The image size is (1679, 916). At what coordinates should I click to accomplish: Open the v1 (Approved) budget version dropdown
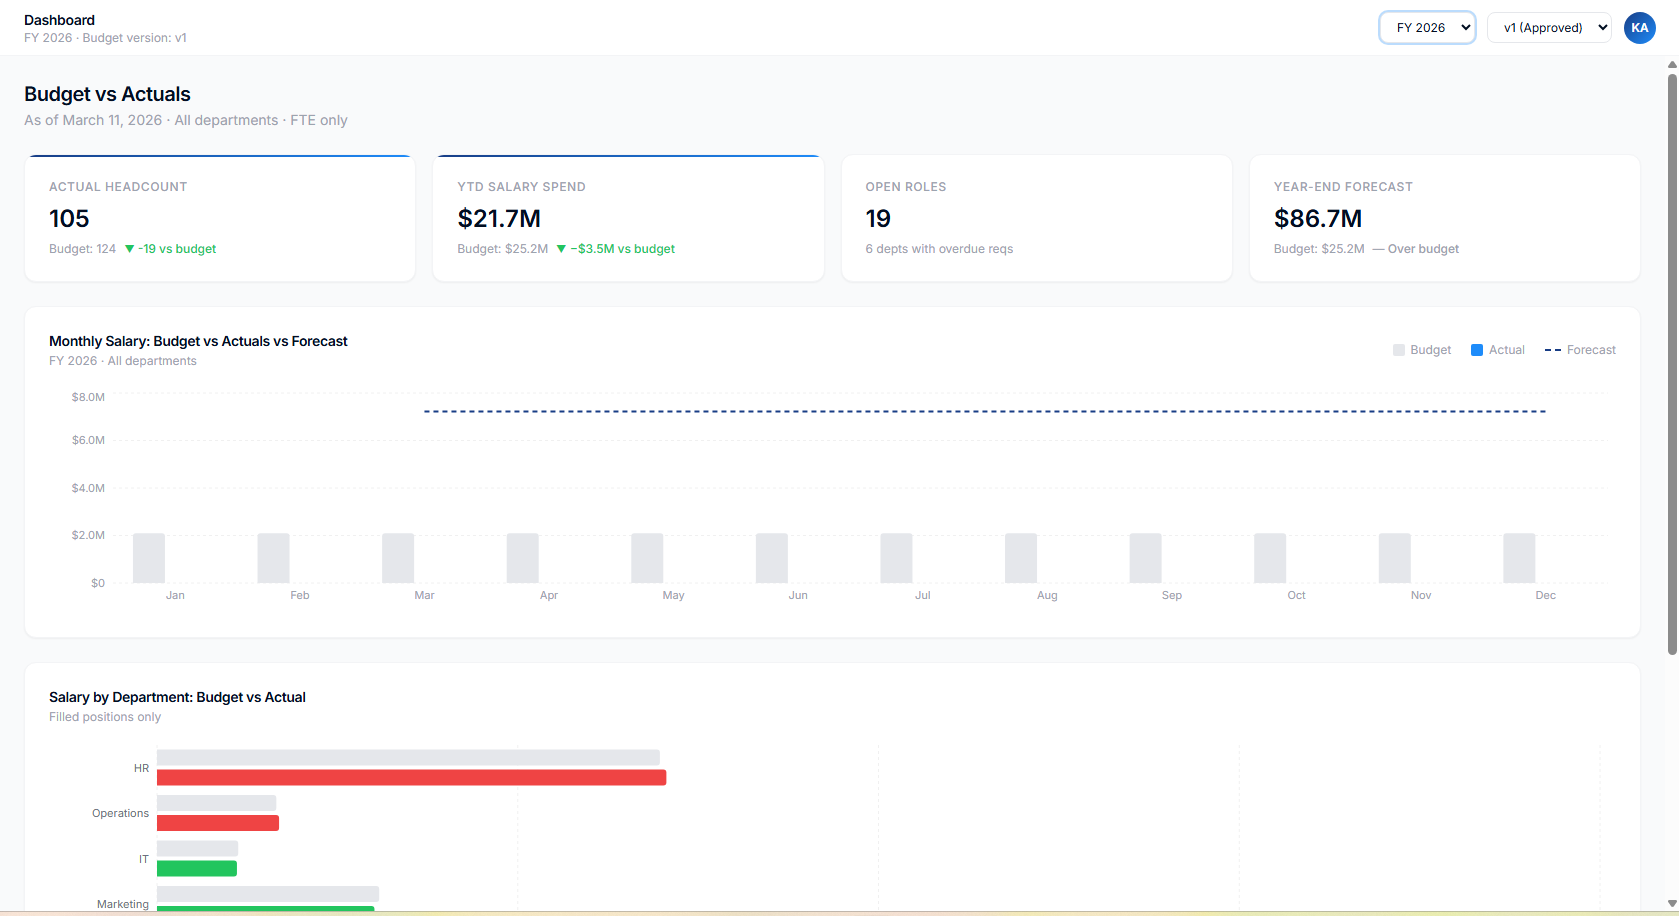[1548, 27]
